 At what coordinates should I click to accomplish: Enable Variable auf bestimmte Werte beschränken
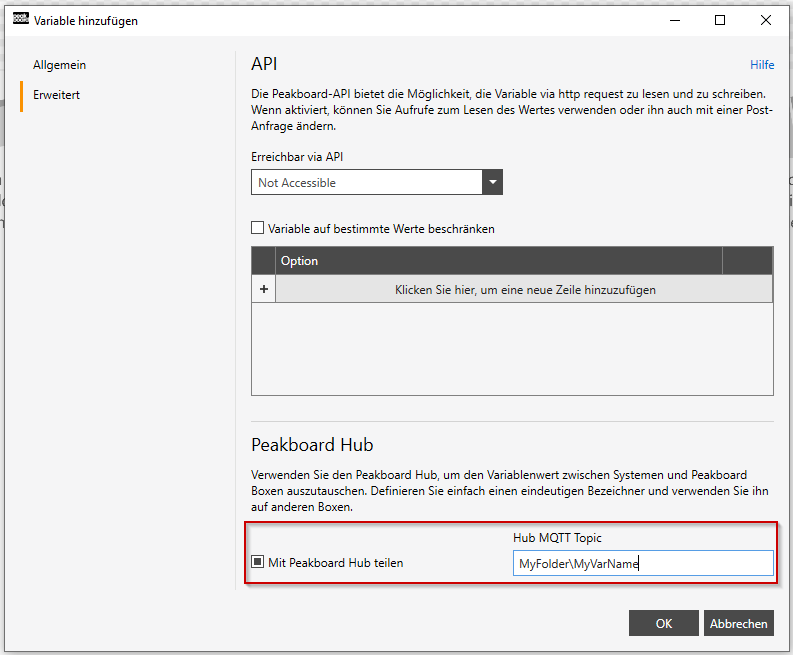tap(257, 228)
